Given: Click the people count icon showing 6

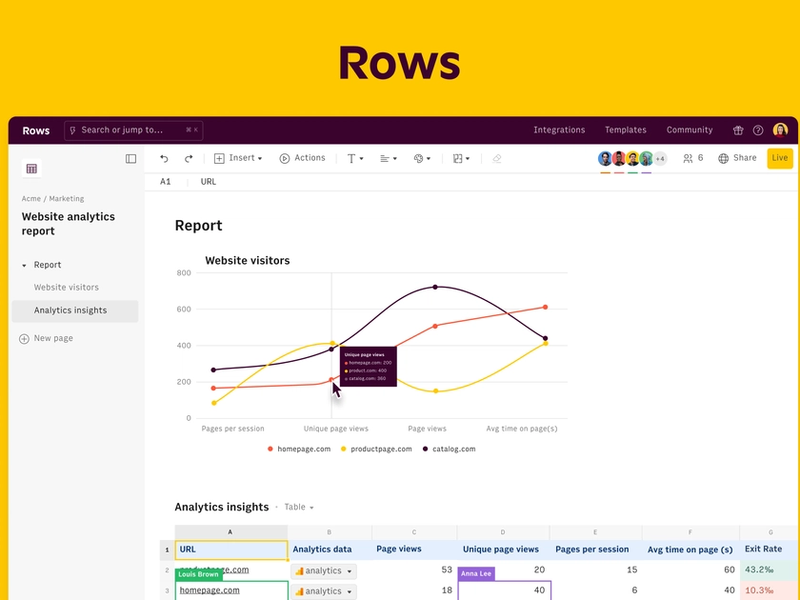Looking at the screenshot, I should click(x=693, y=158).
